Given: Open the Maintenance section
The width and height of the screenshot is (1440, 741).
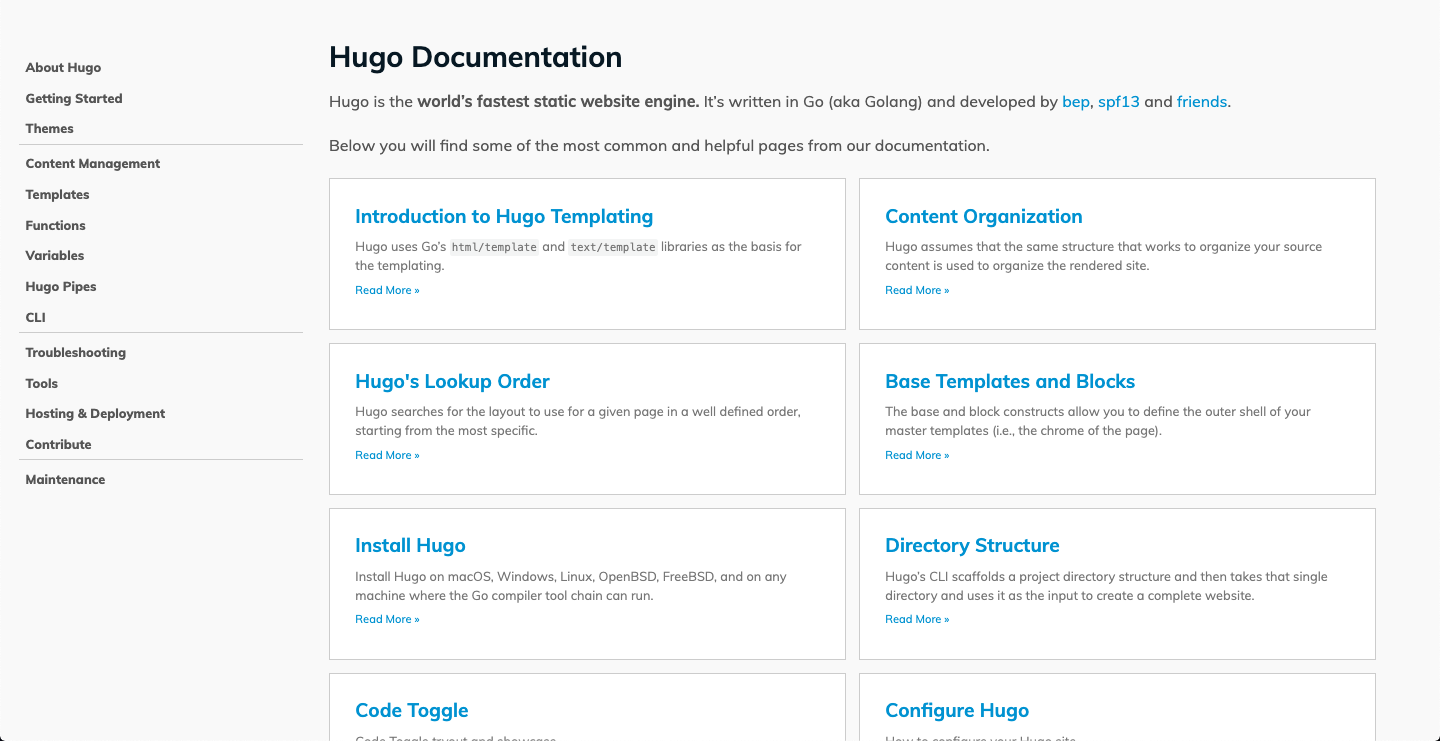Looking at the screenshot, I should pyautogui.click(x=65, y=479).
